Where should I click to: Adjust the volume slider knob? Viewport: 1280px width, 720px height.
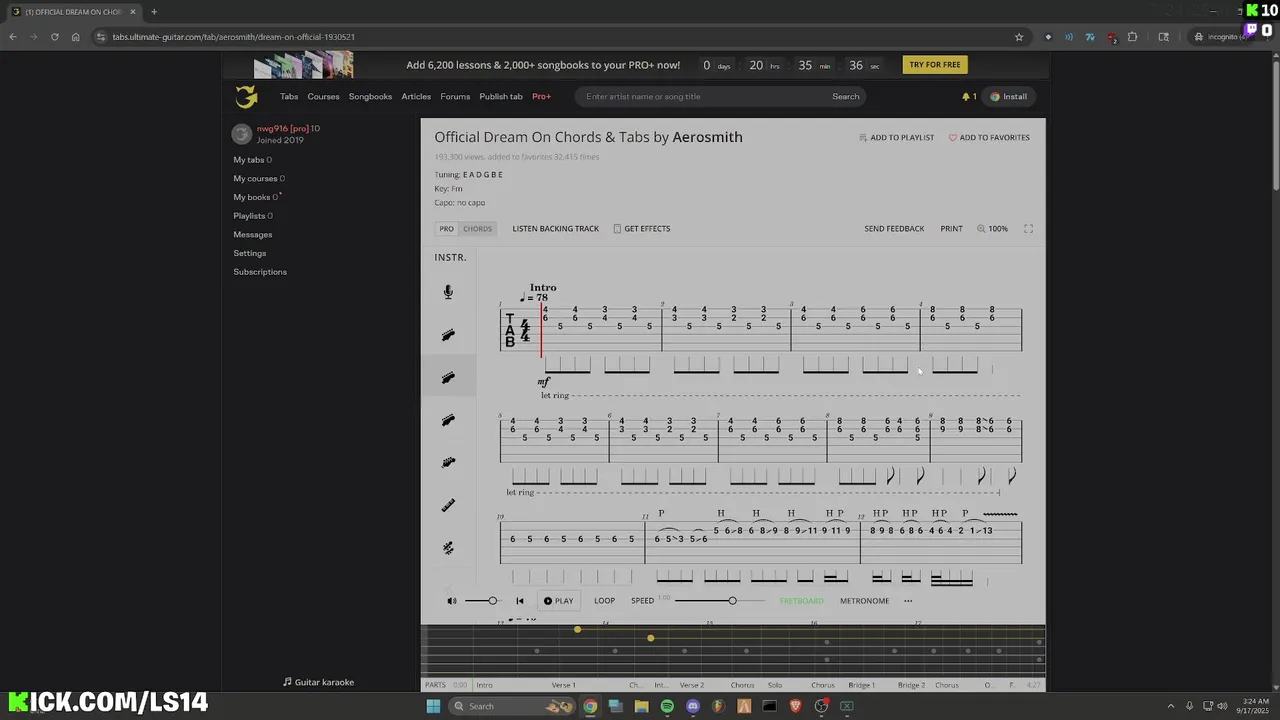(x=492, y=601)
